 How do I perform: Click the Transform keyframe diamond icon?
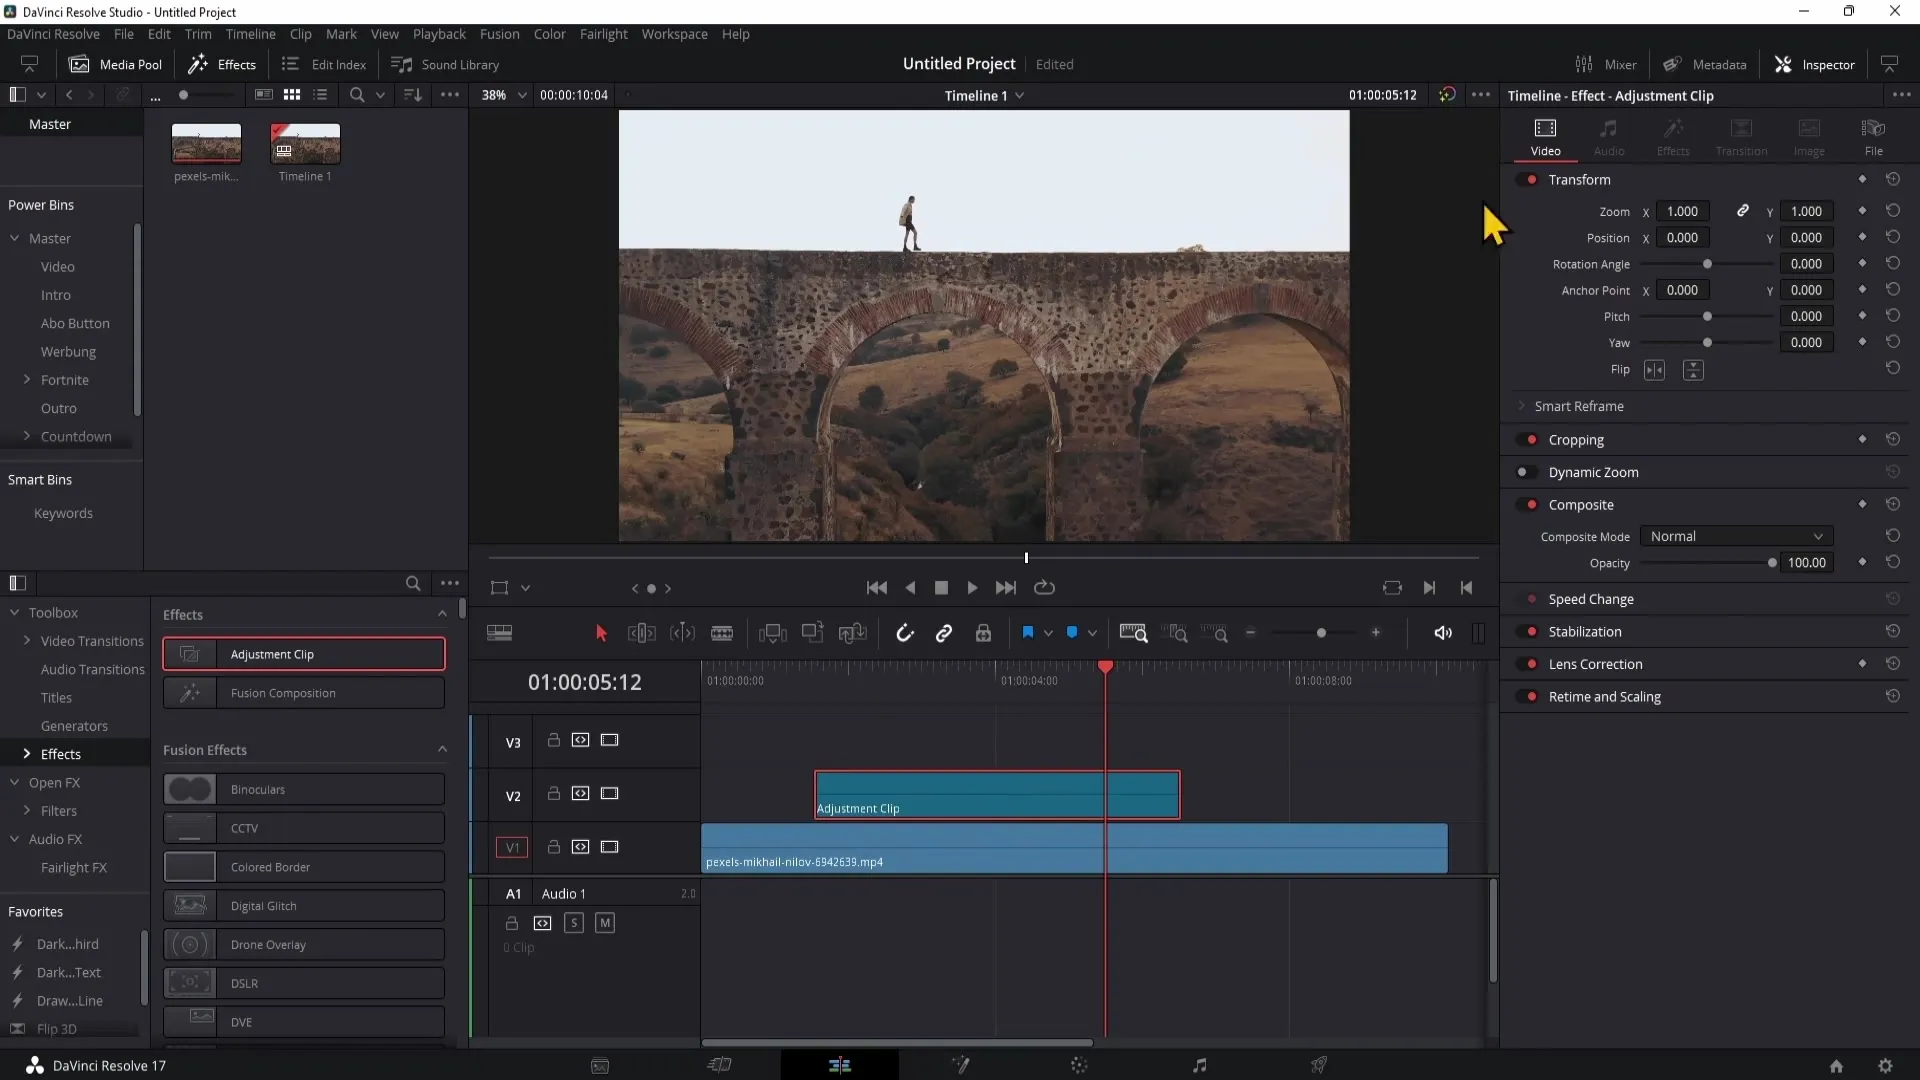coord(1862,178)
